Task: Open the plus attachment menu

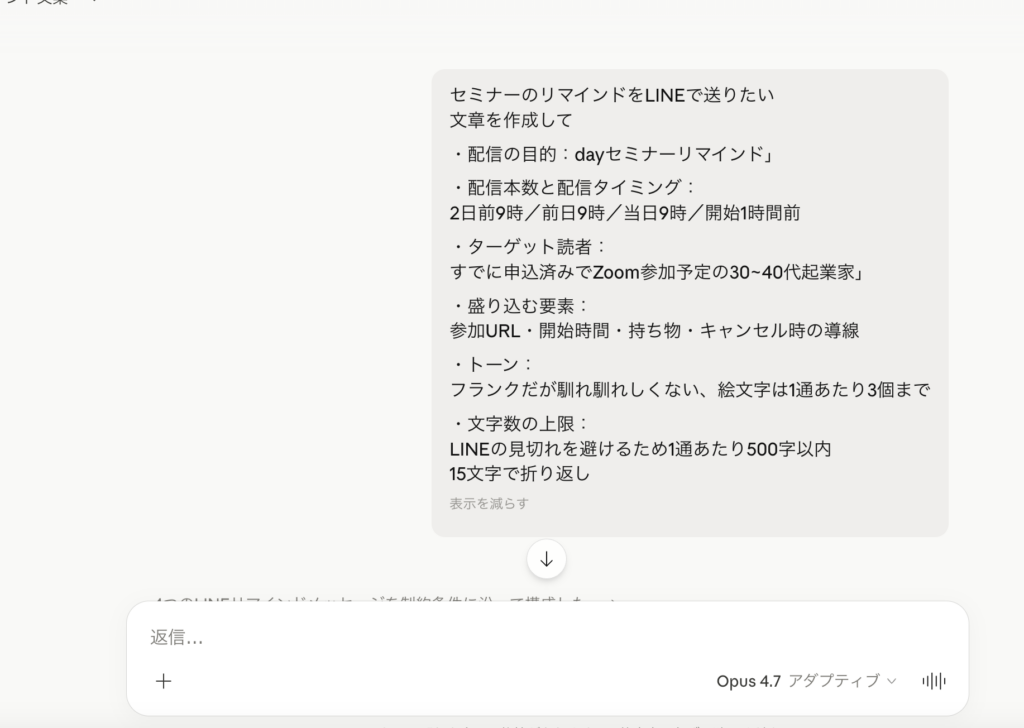Action: pos(164,681)
